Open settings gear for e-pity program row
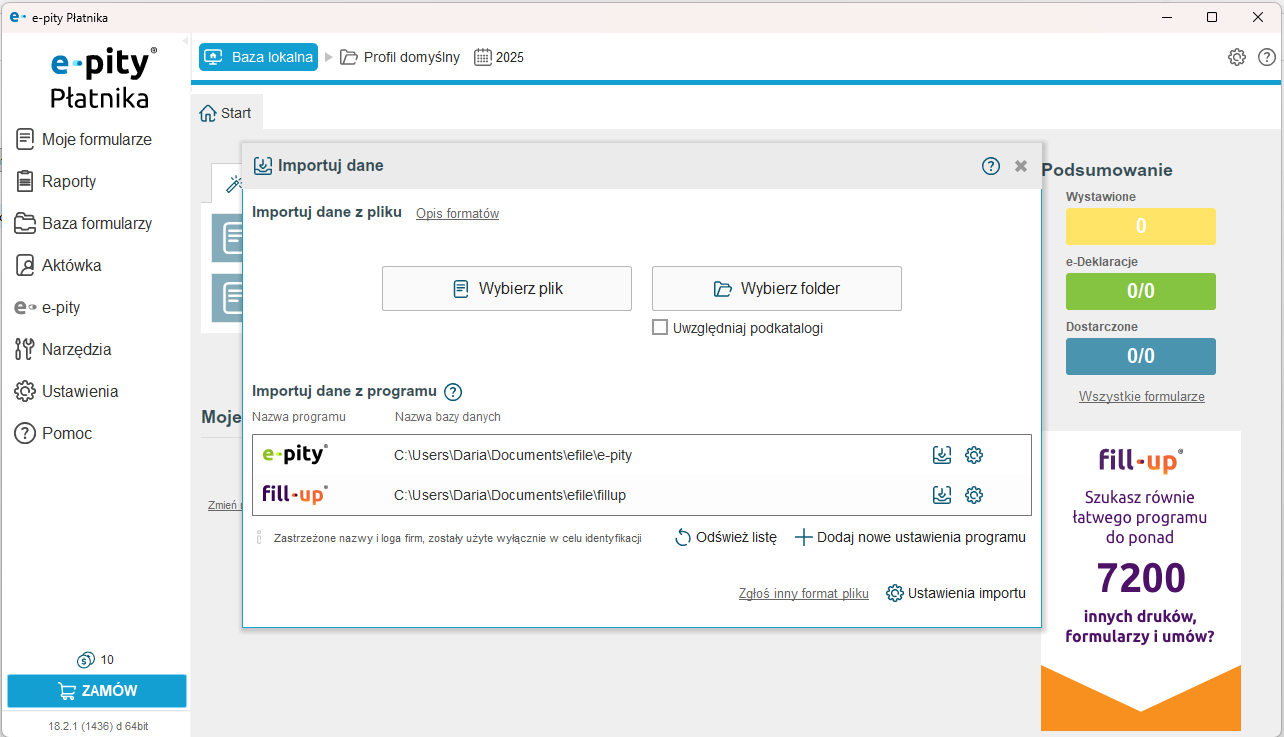The height and width of the screenshot is (737, 1284). click(x=974, y=455)
